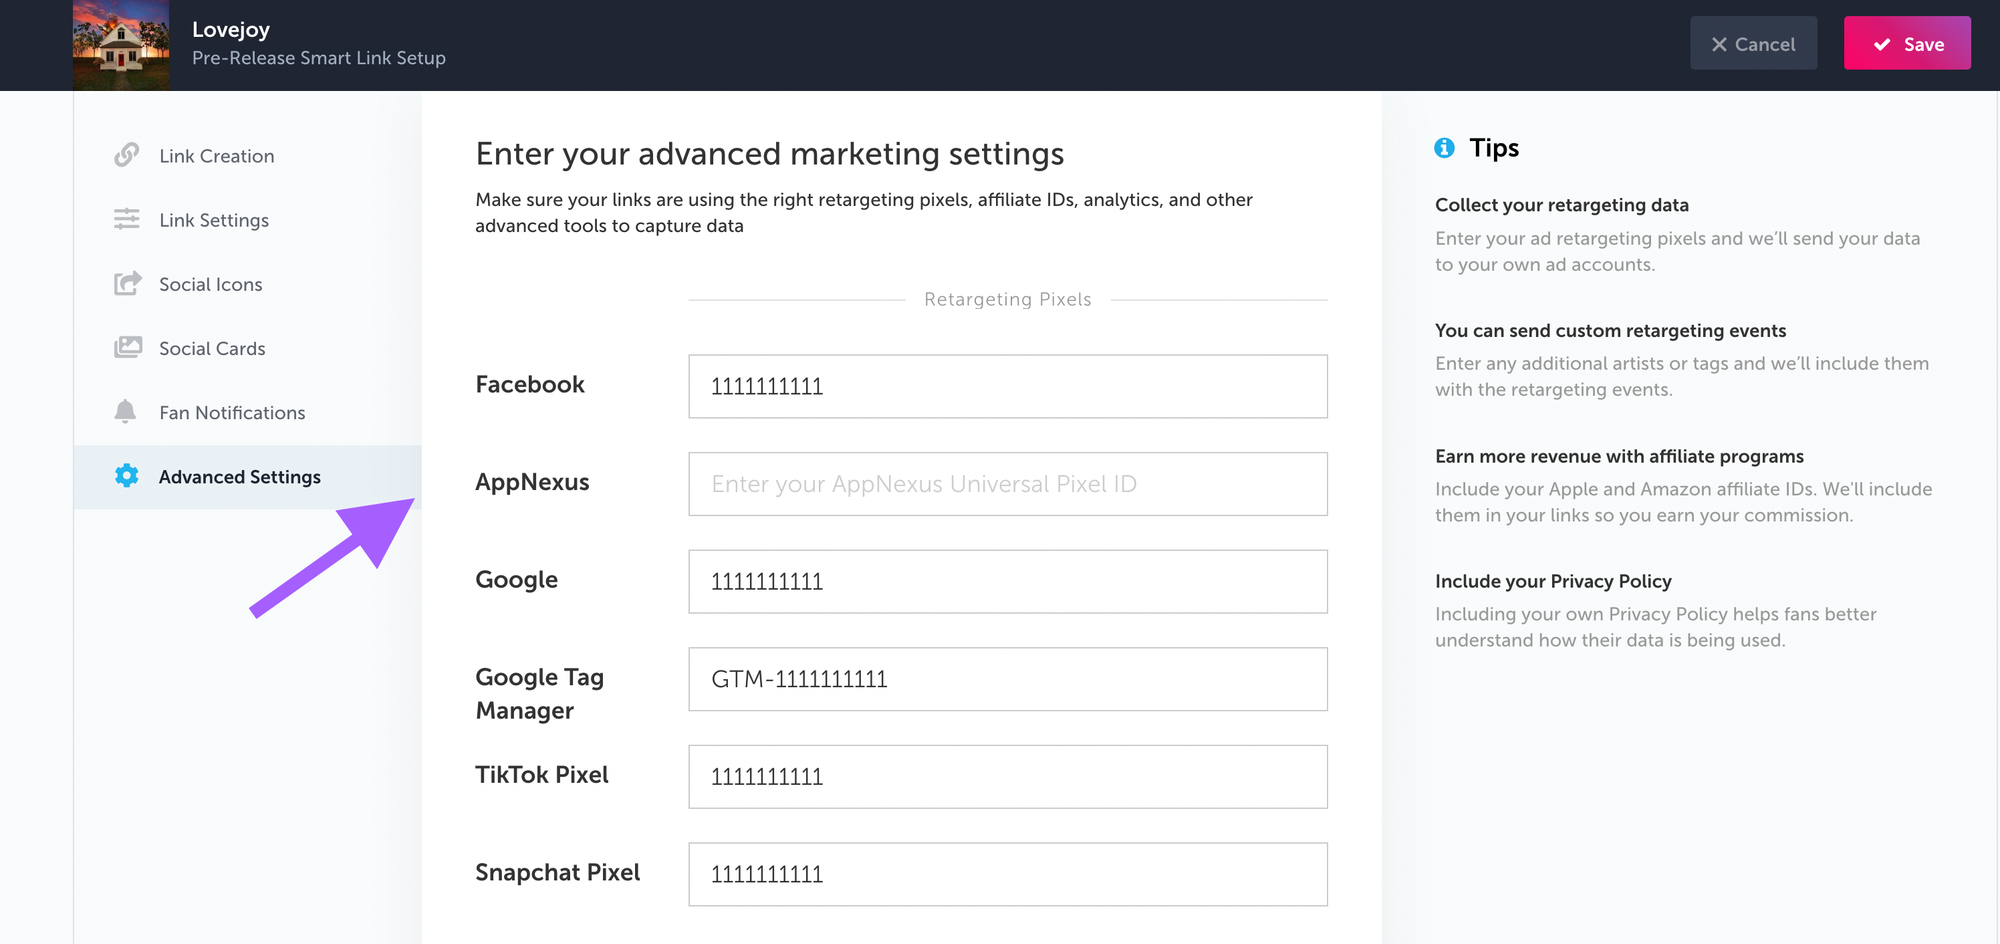Click 'Enter your advanced marketing settings' heading
This screenshot has width=2000, height=944.
[x=770, y=154]
